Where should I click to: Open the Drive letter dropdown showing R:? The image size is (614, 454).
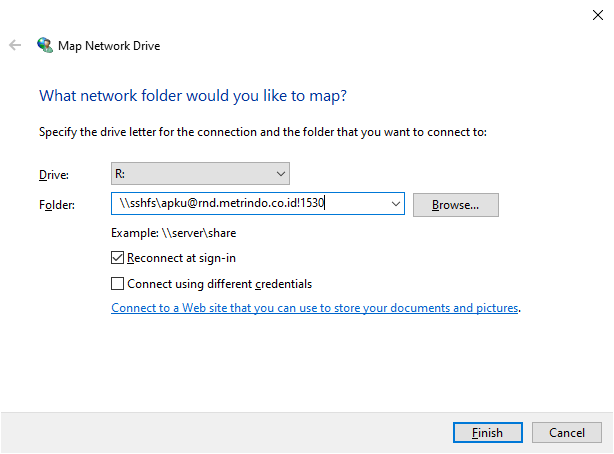[x=200, y=174]
